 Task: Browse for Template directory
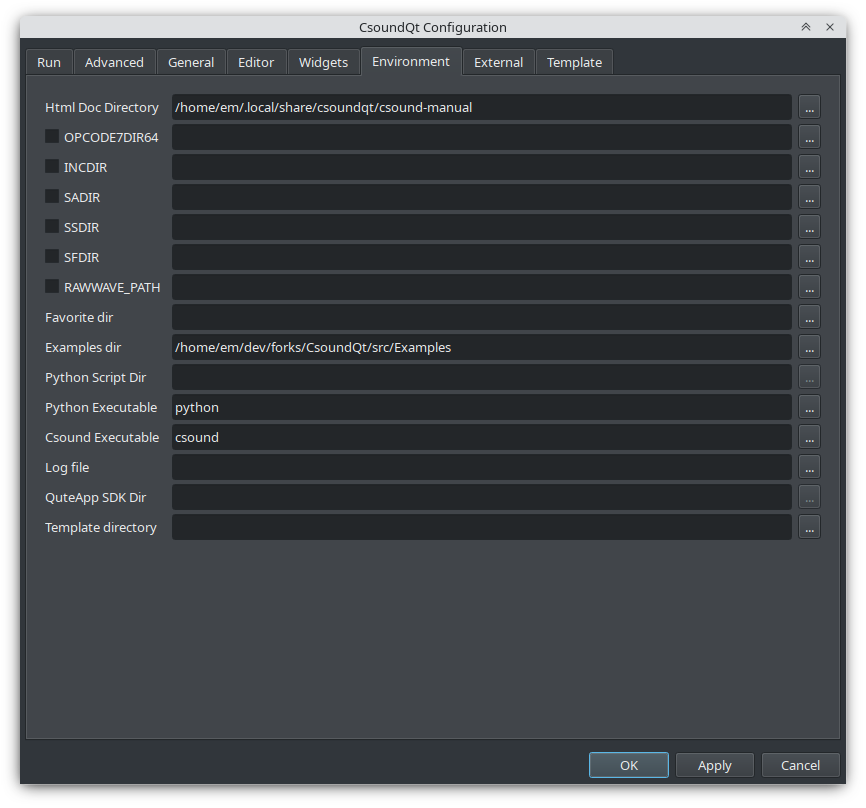point(809,527)
